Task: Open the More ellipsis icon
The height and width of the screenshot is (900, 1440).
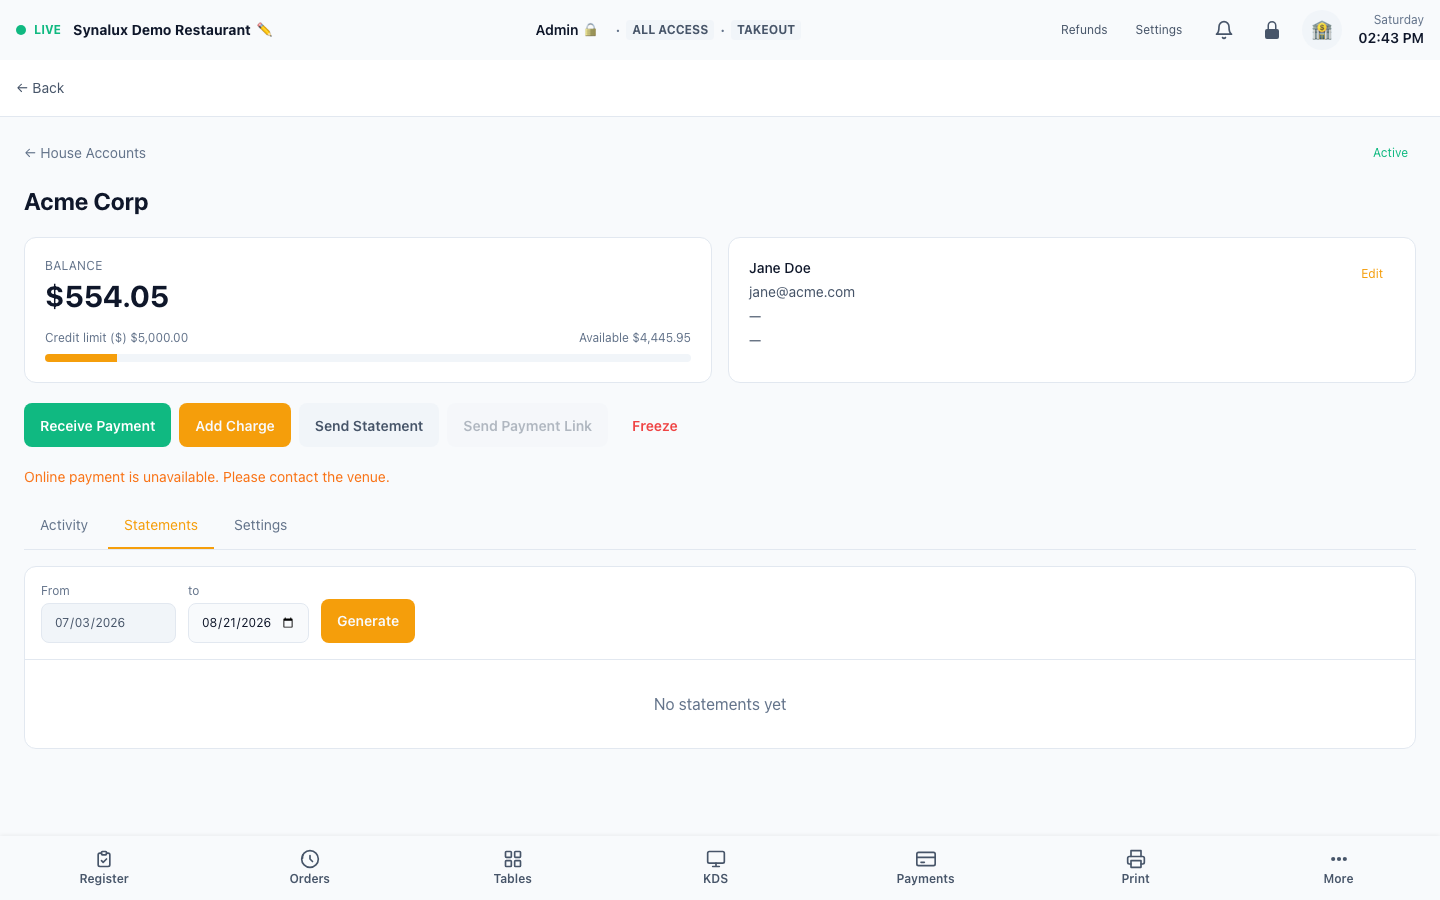Action: coord(1339,859)
